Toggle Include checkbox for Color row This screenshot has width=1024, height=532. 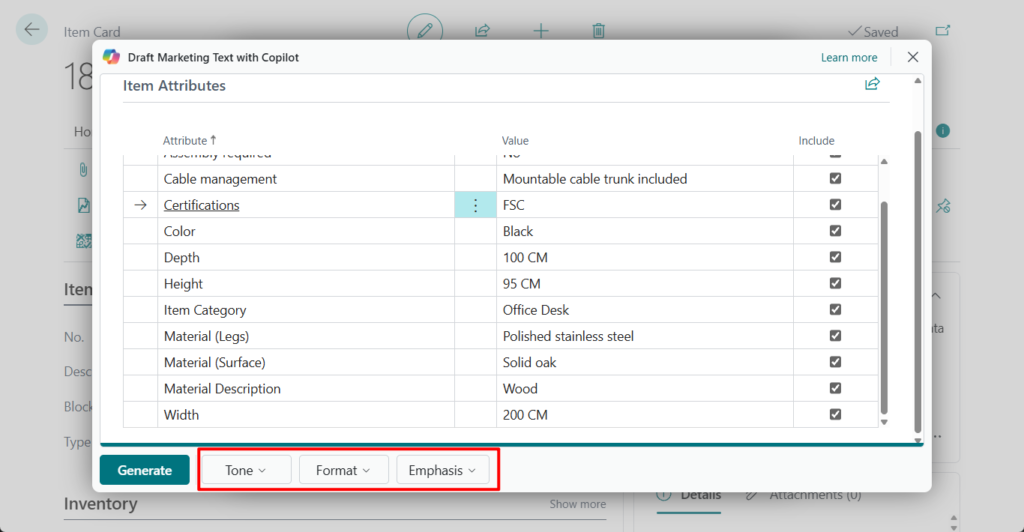coord(835,231)
